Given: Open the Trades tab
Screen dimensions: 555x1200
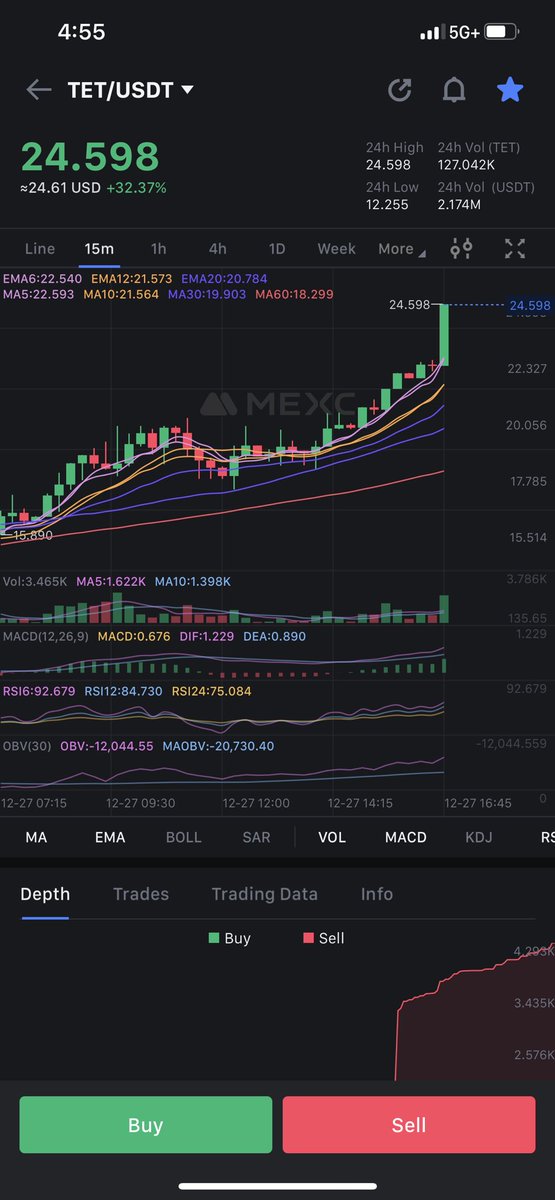Looking at the screenshot, I should [x=141, y=894].
